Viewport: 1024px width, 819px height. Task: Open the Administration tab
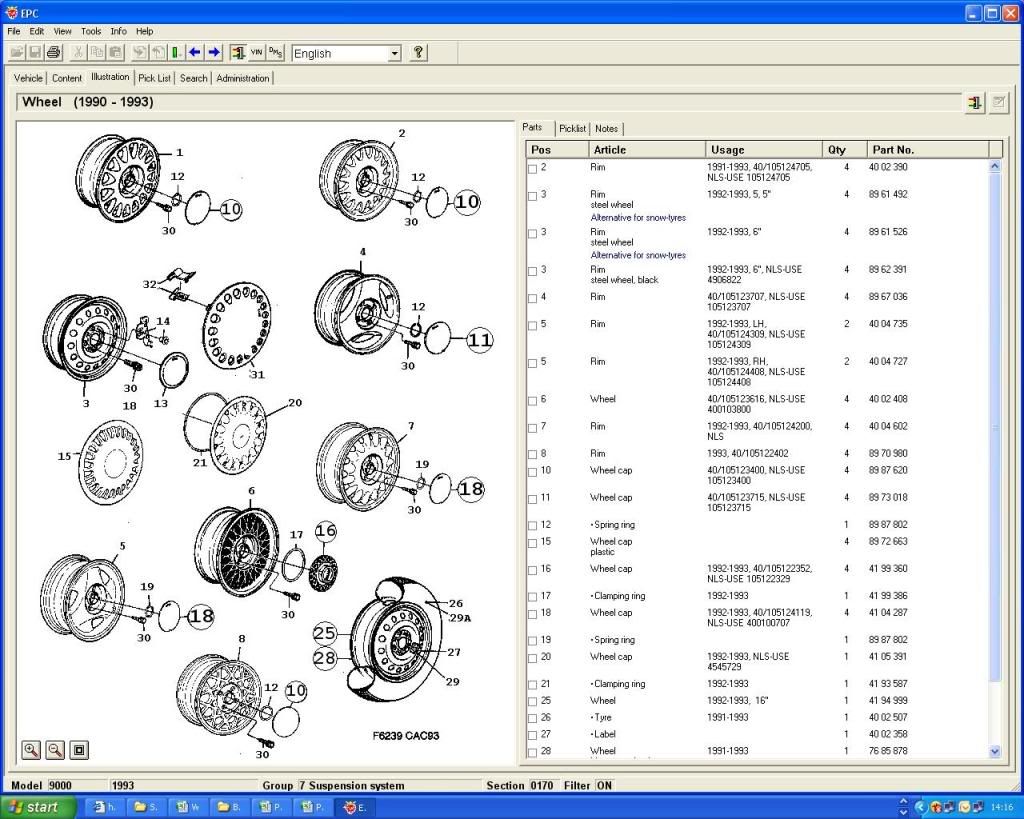[x=243, y=77]
